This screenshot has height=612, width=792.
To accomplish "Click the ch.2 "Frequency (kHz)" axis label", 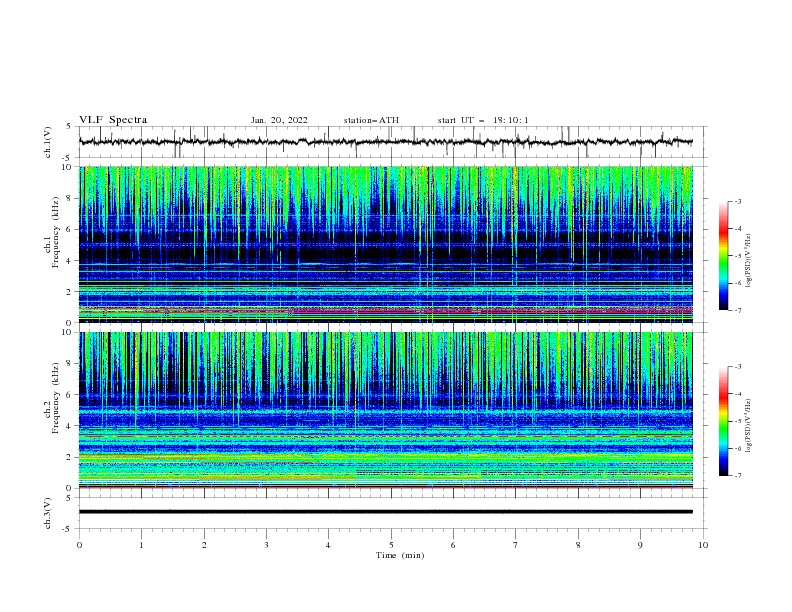I will coord(56,398).
